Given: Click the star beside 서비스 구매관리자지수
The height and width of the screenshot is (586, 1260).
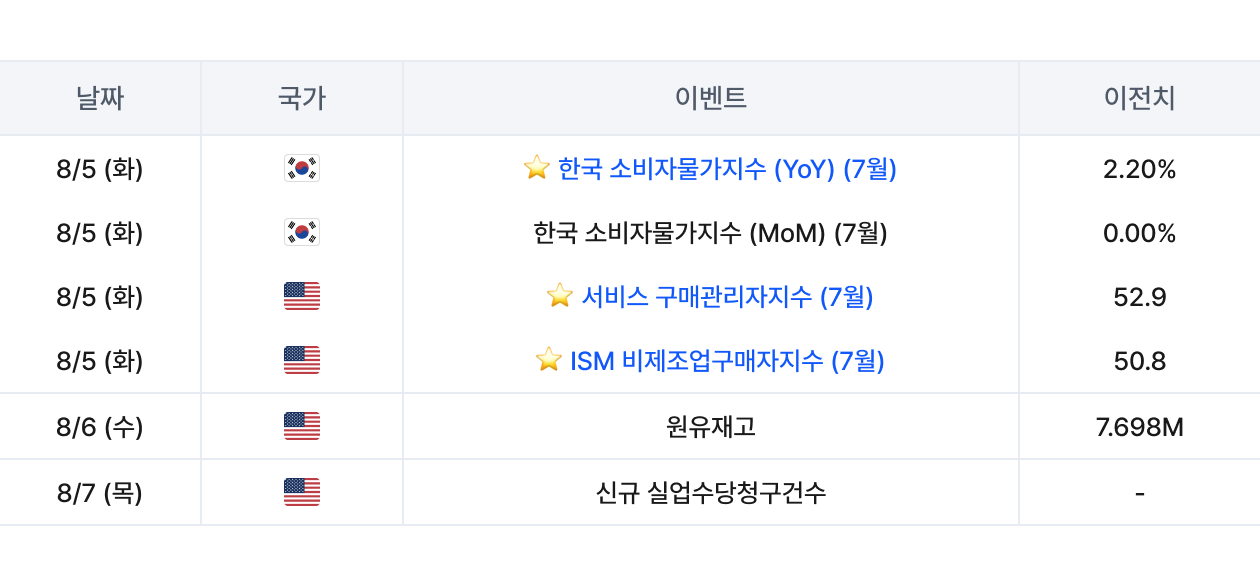Looking at the screenshot, I should pos(560,295).
